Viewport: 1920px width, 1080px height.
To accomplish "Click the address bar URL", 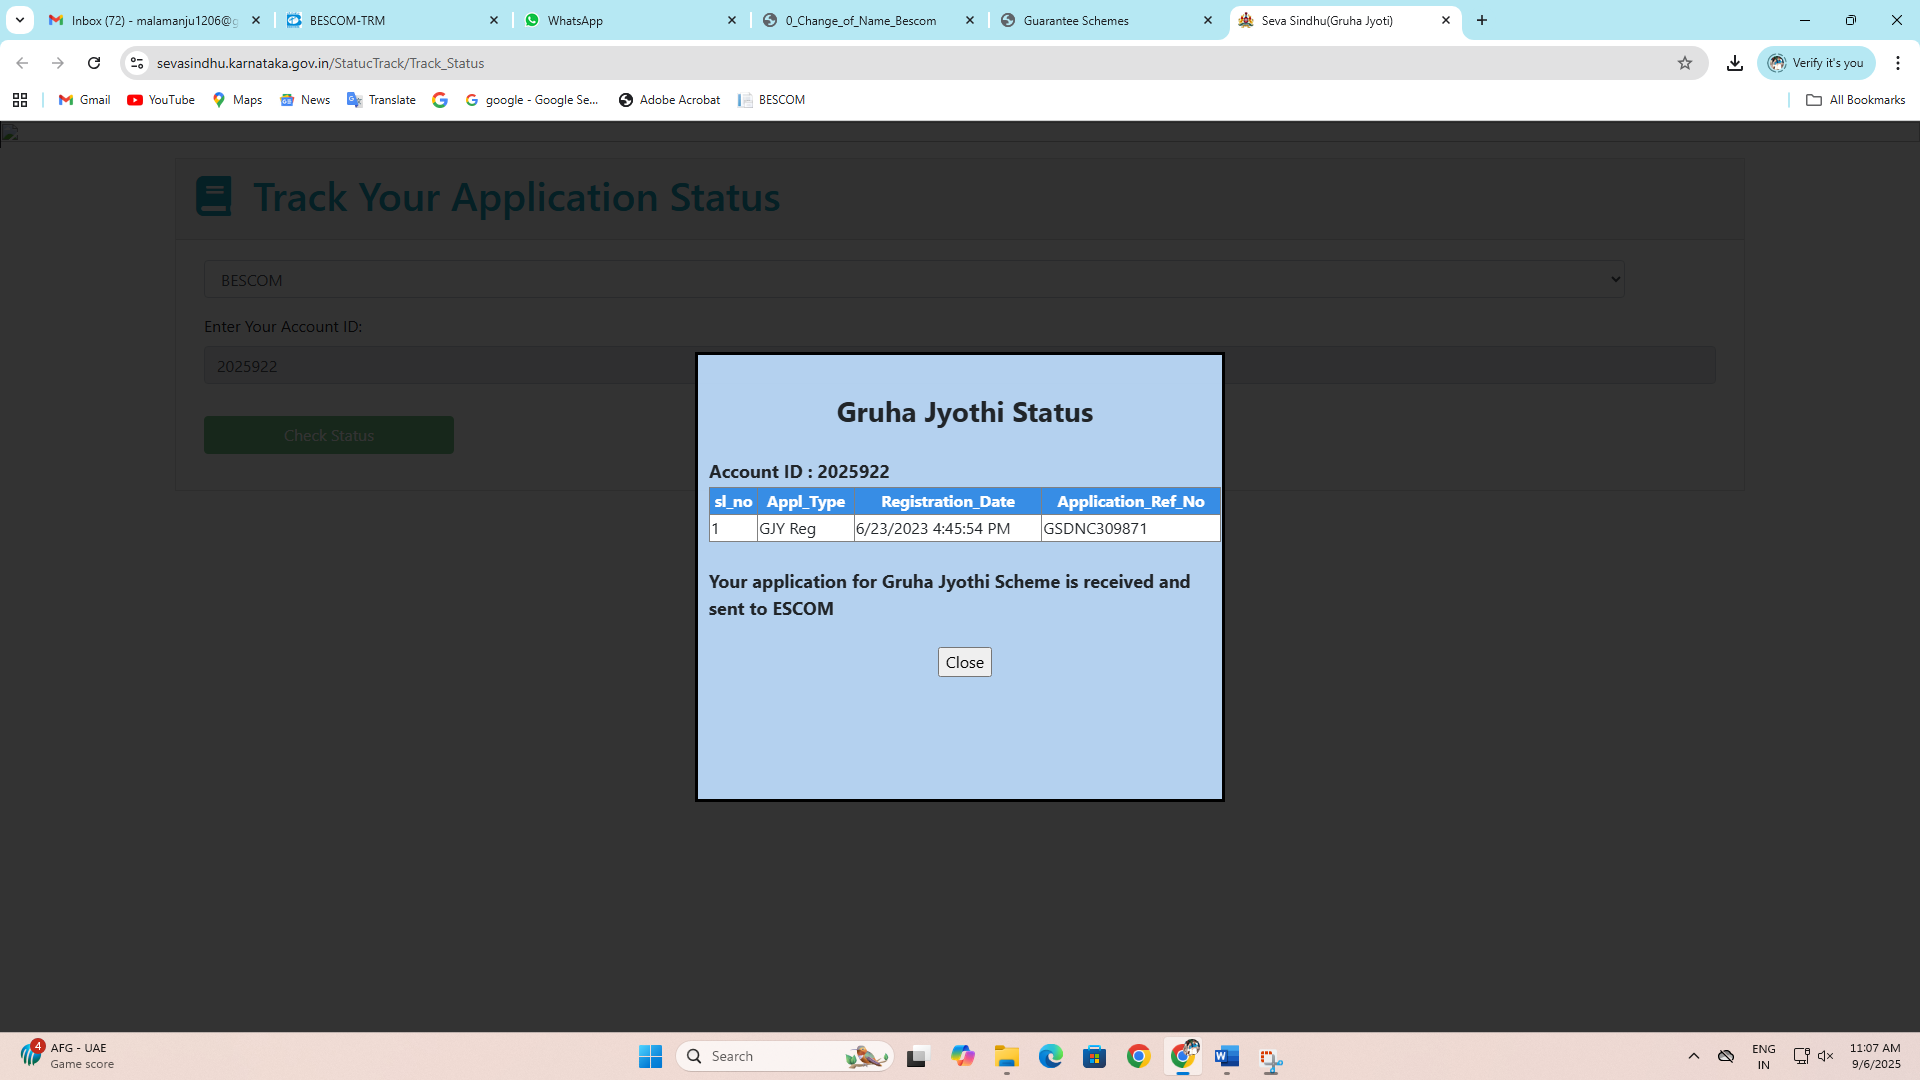I will coord(320,63).
